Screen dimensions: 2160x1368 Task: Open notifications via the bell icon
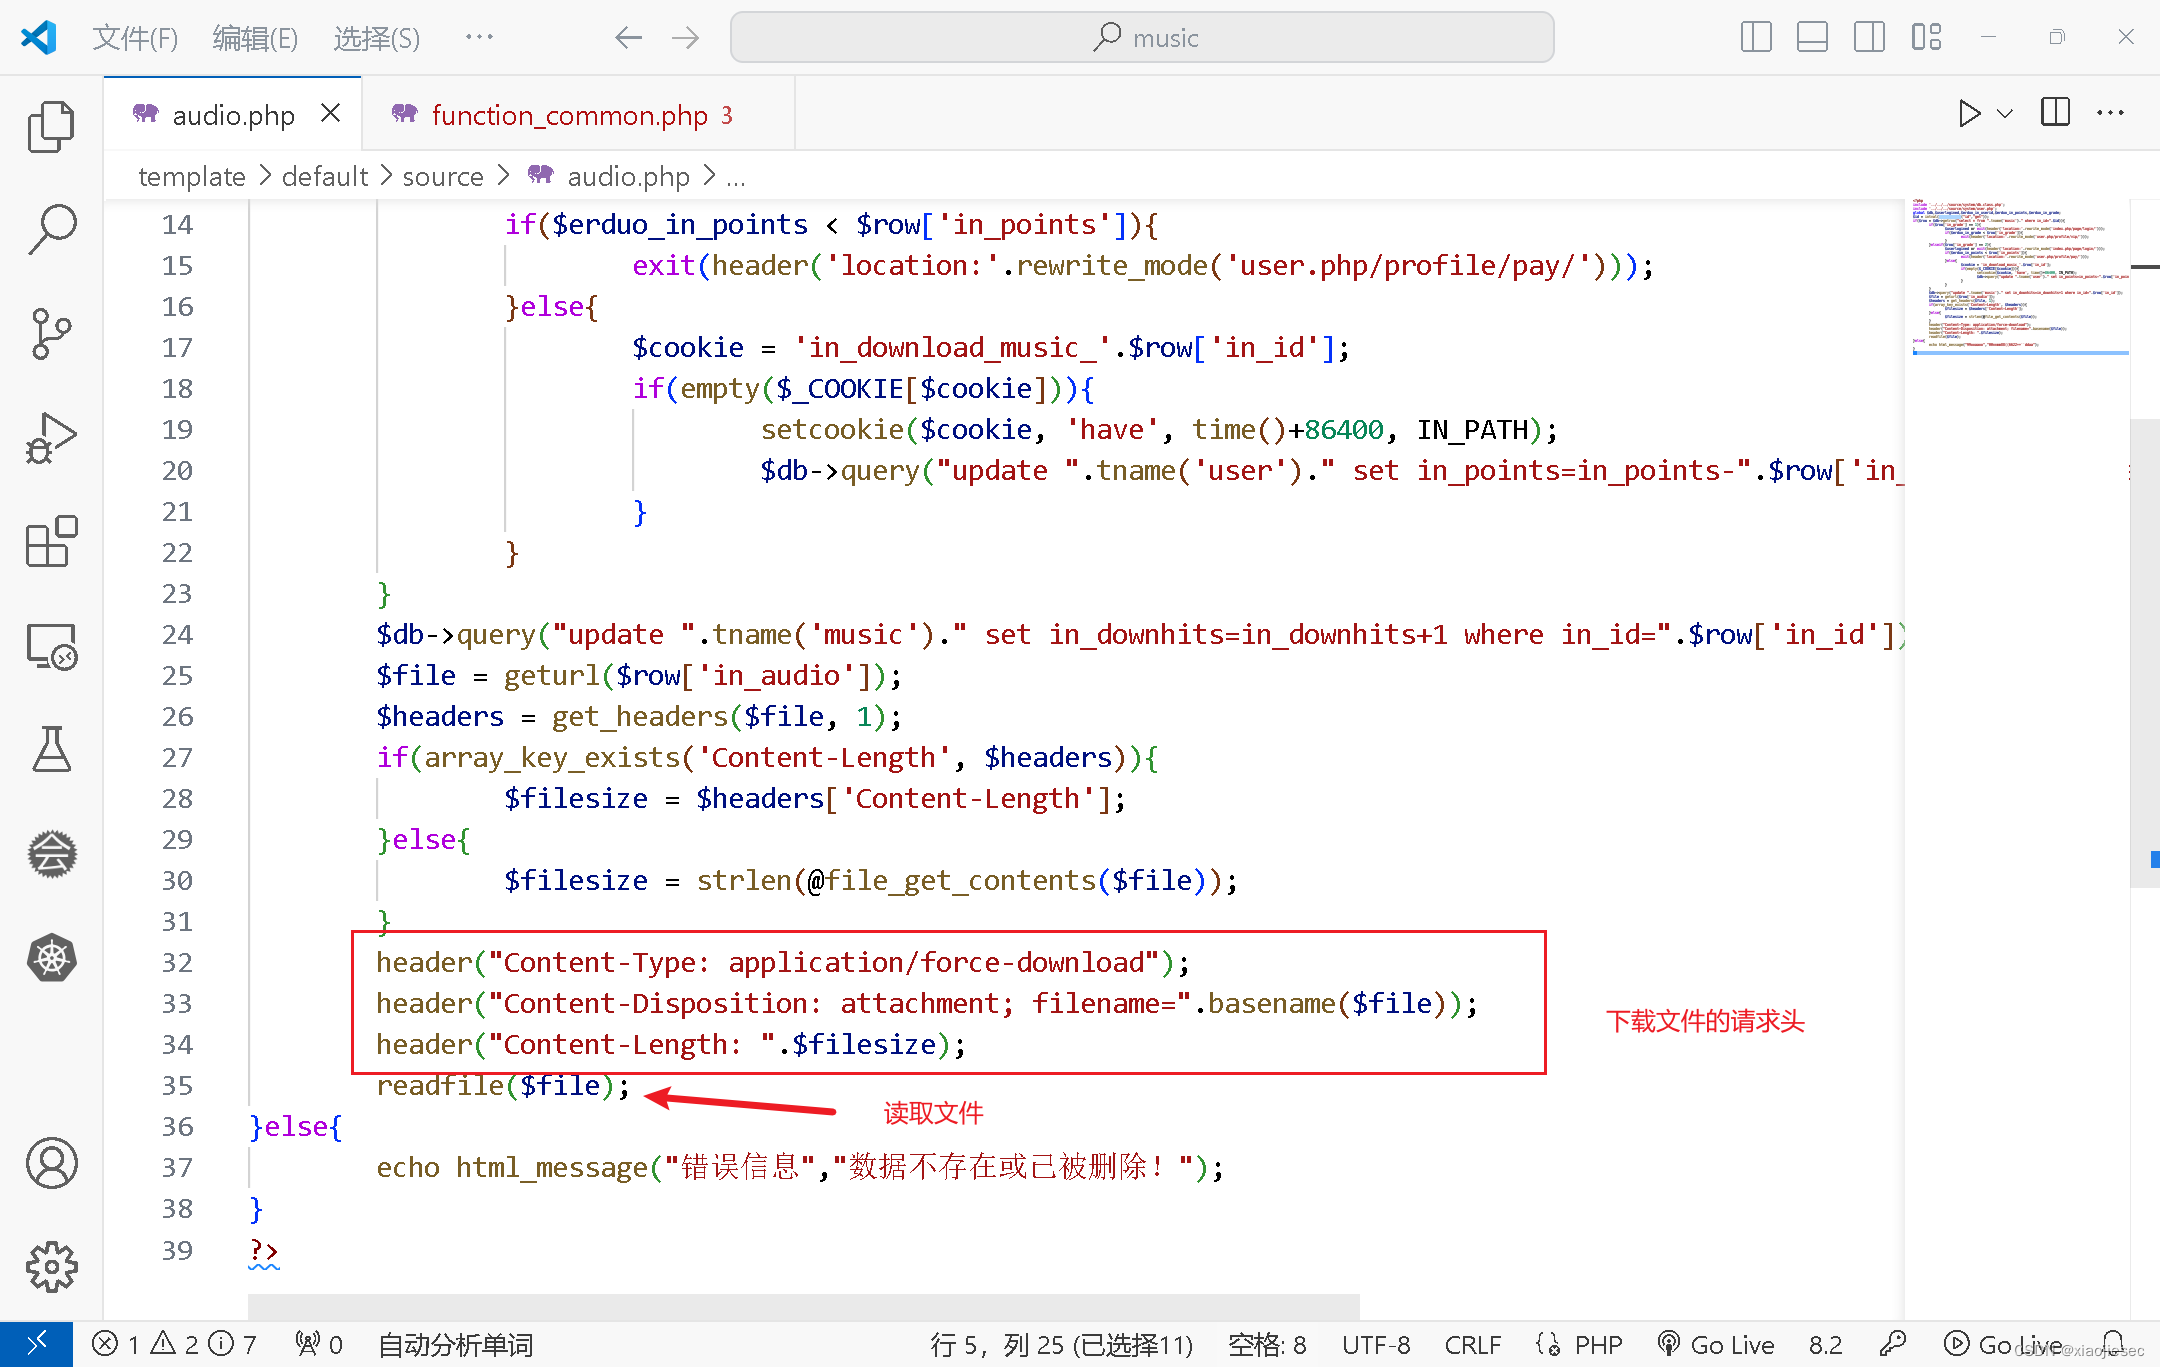click(x=2115, y=1344)
